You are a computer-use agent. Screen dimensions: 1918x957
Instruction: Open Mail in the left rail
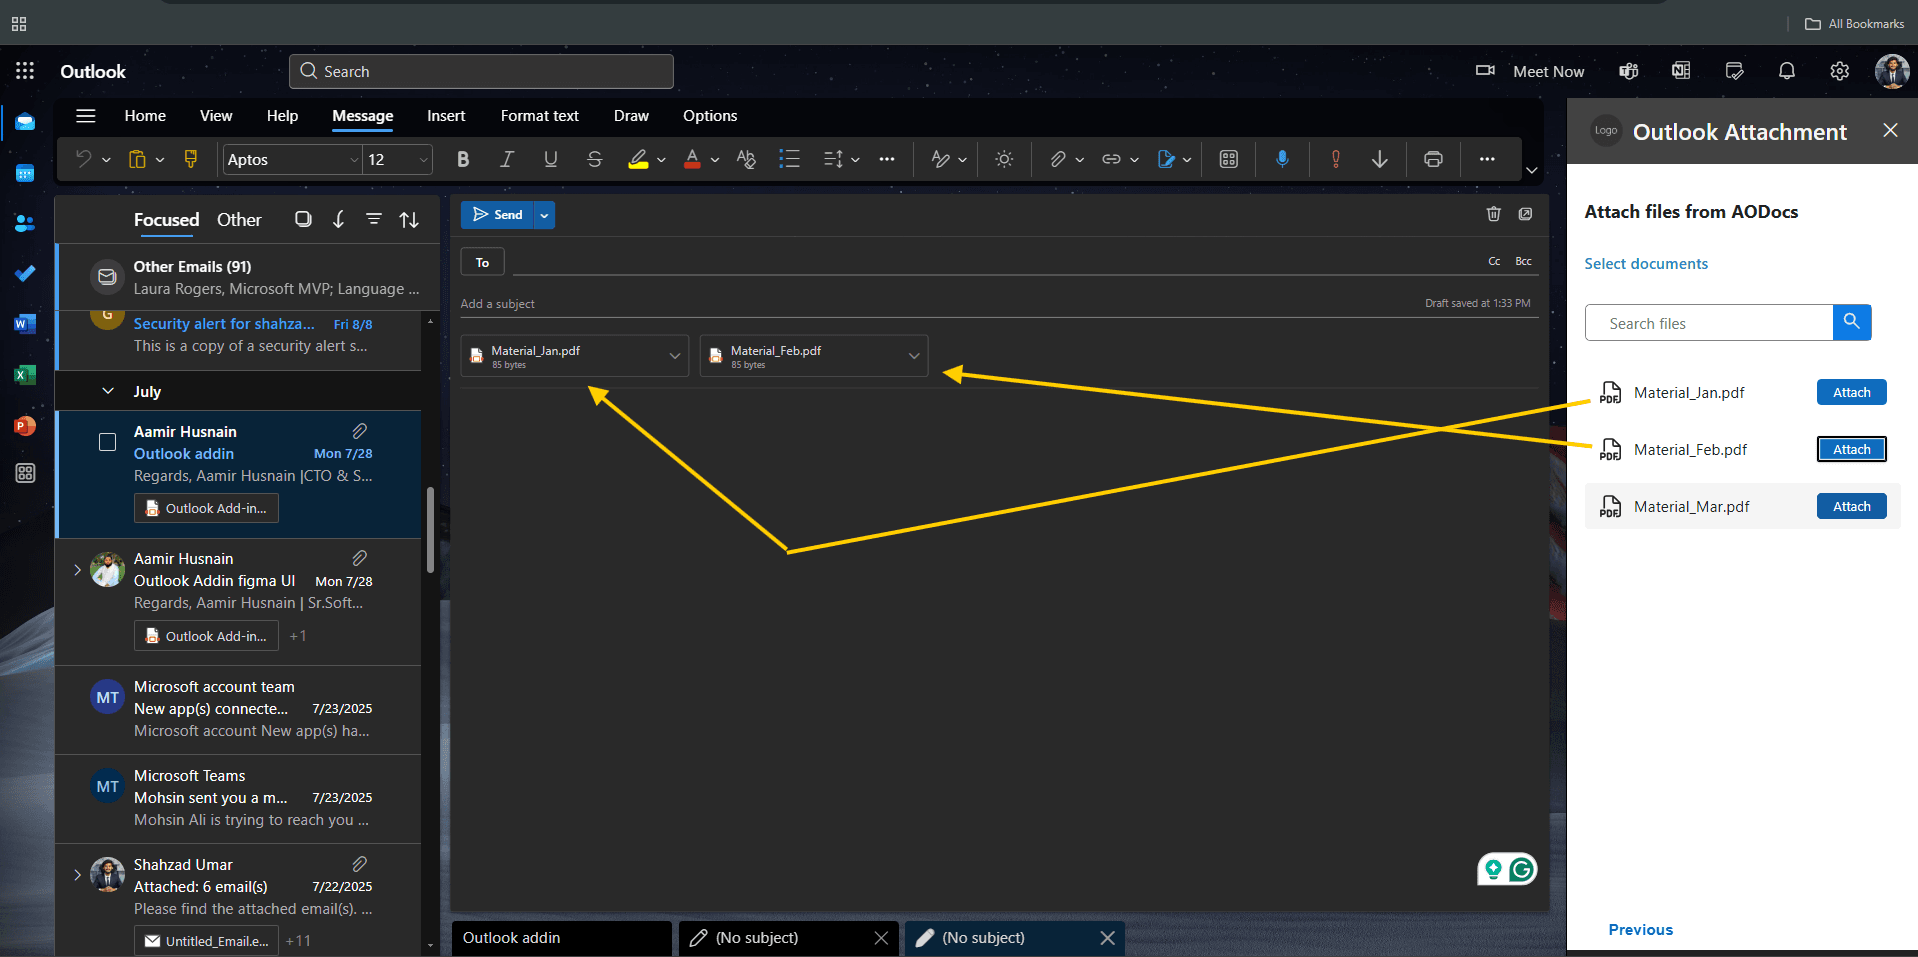25,122
